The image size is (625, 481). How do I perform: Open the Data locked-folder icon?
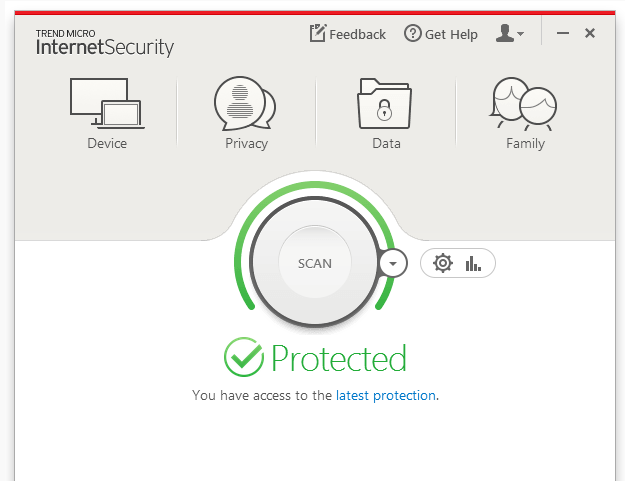(x=384, y=103)
